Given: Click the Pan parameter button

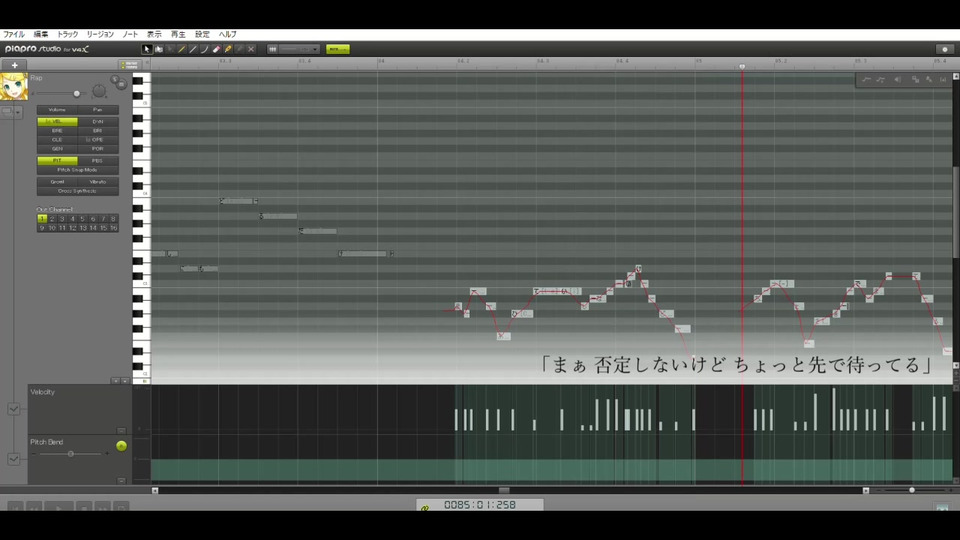Looking at the screenshot, I should [98, 110].
